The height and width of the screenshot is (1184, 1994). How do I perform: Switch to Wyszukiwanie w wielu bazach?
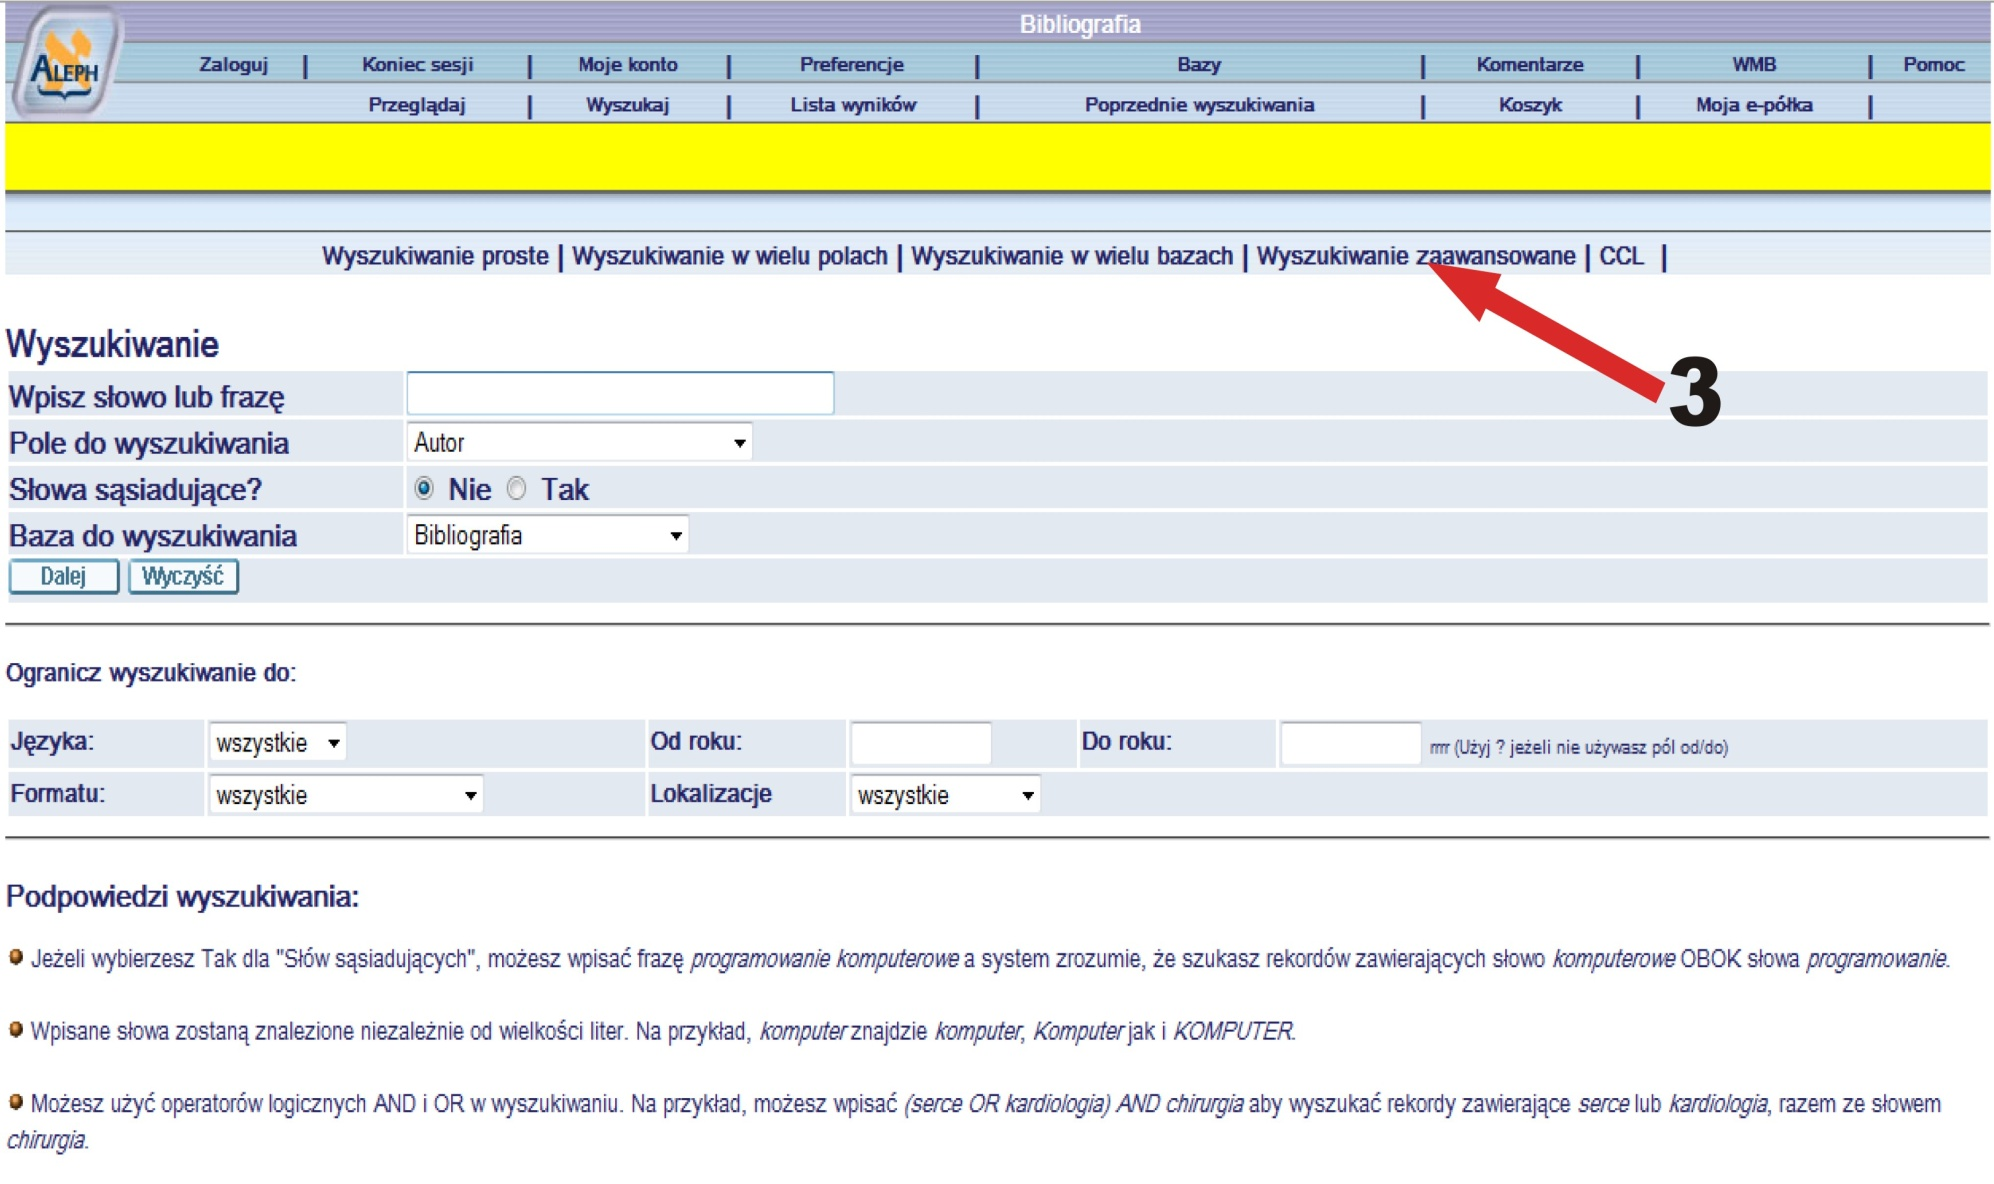click(1072, 257)
